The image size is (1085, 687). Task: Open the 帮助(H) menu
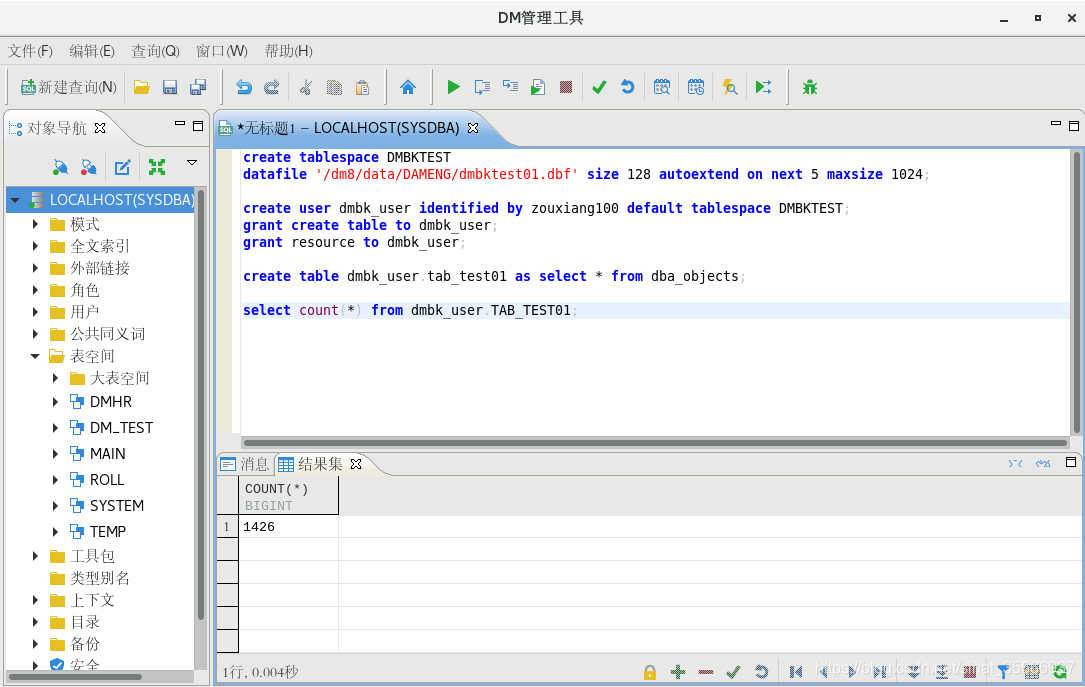click(x=289, y=51)
